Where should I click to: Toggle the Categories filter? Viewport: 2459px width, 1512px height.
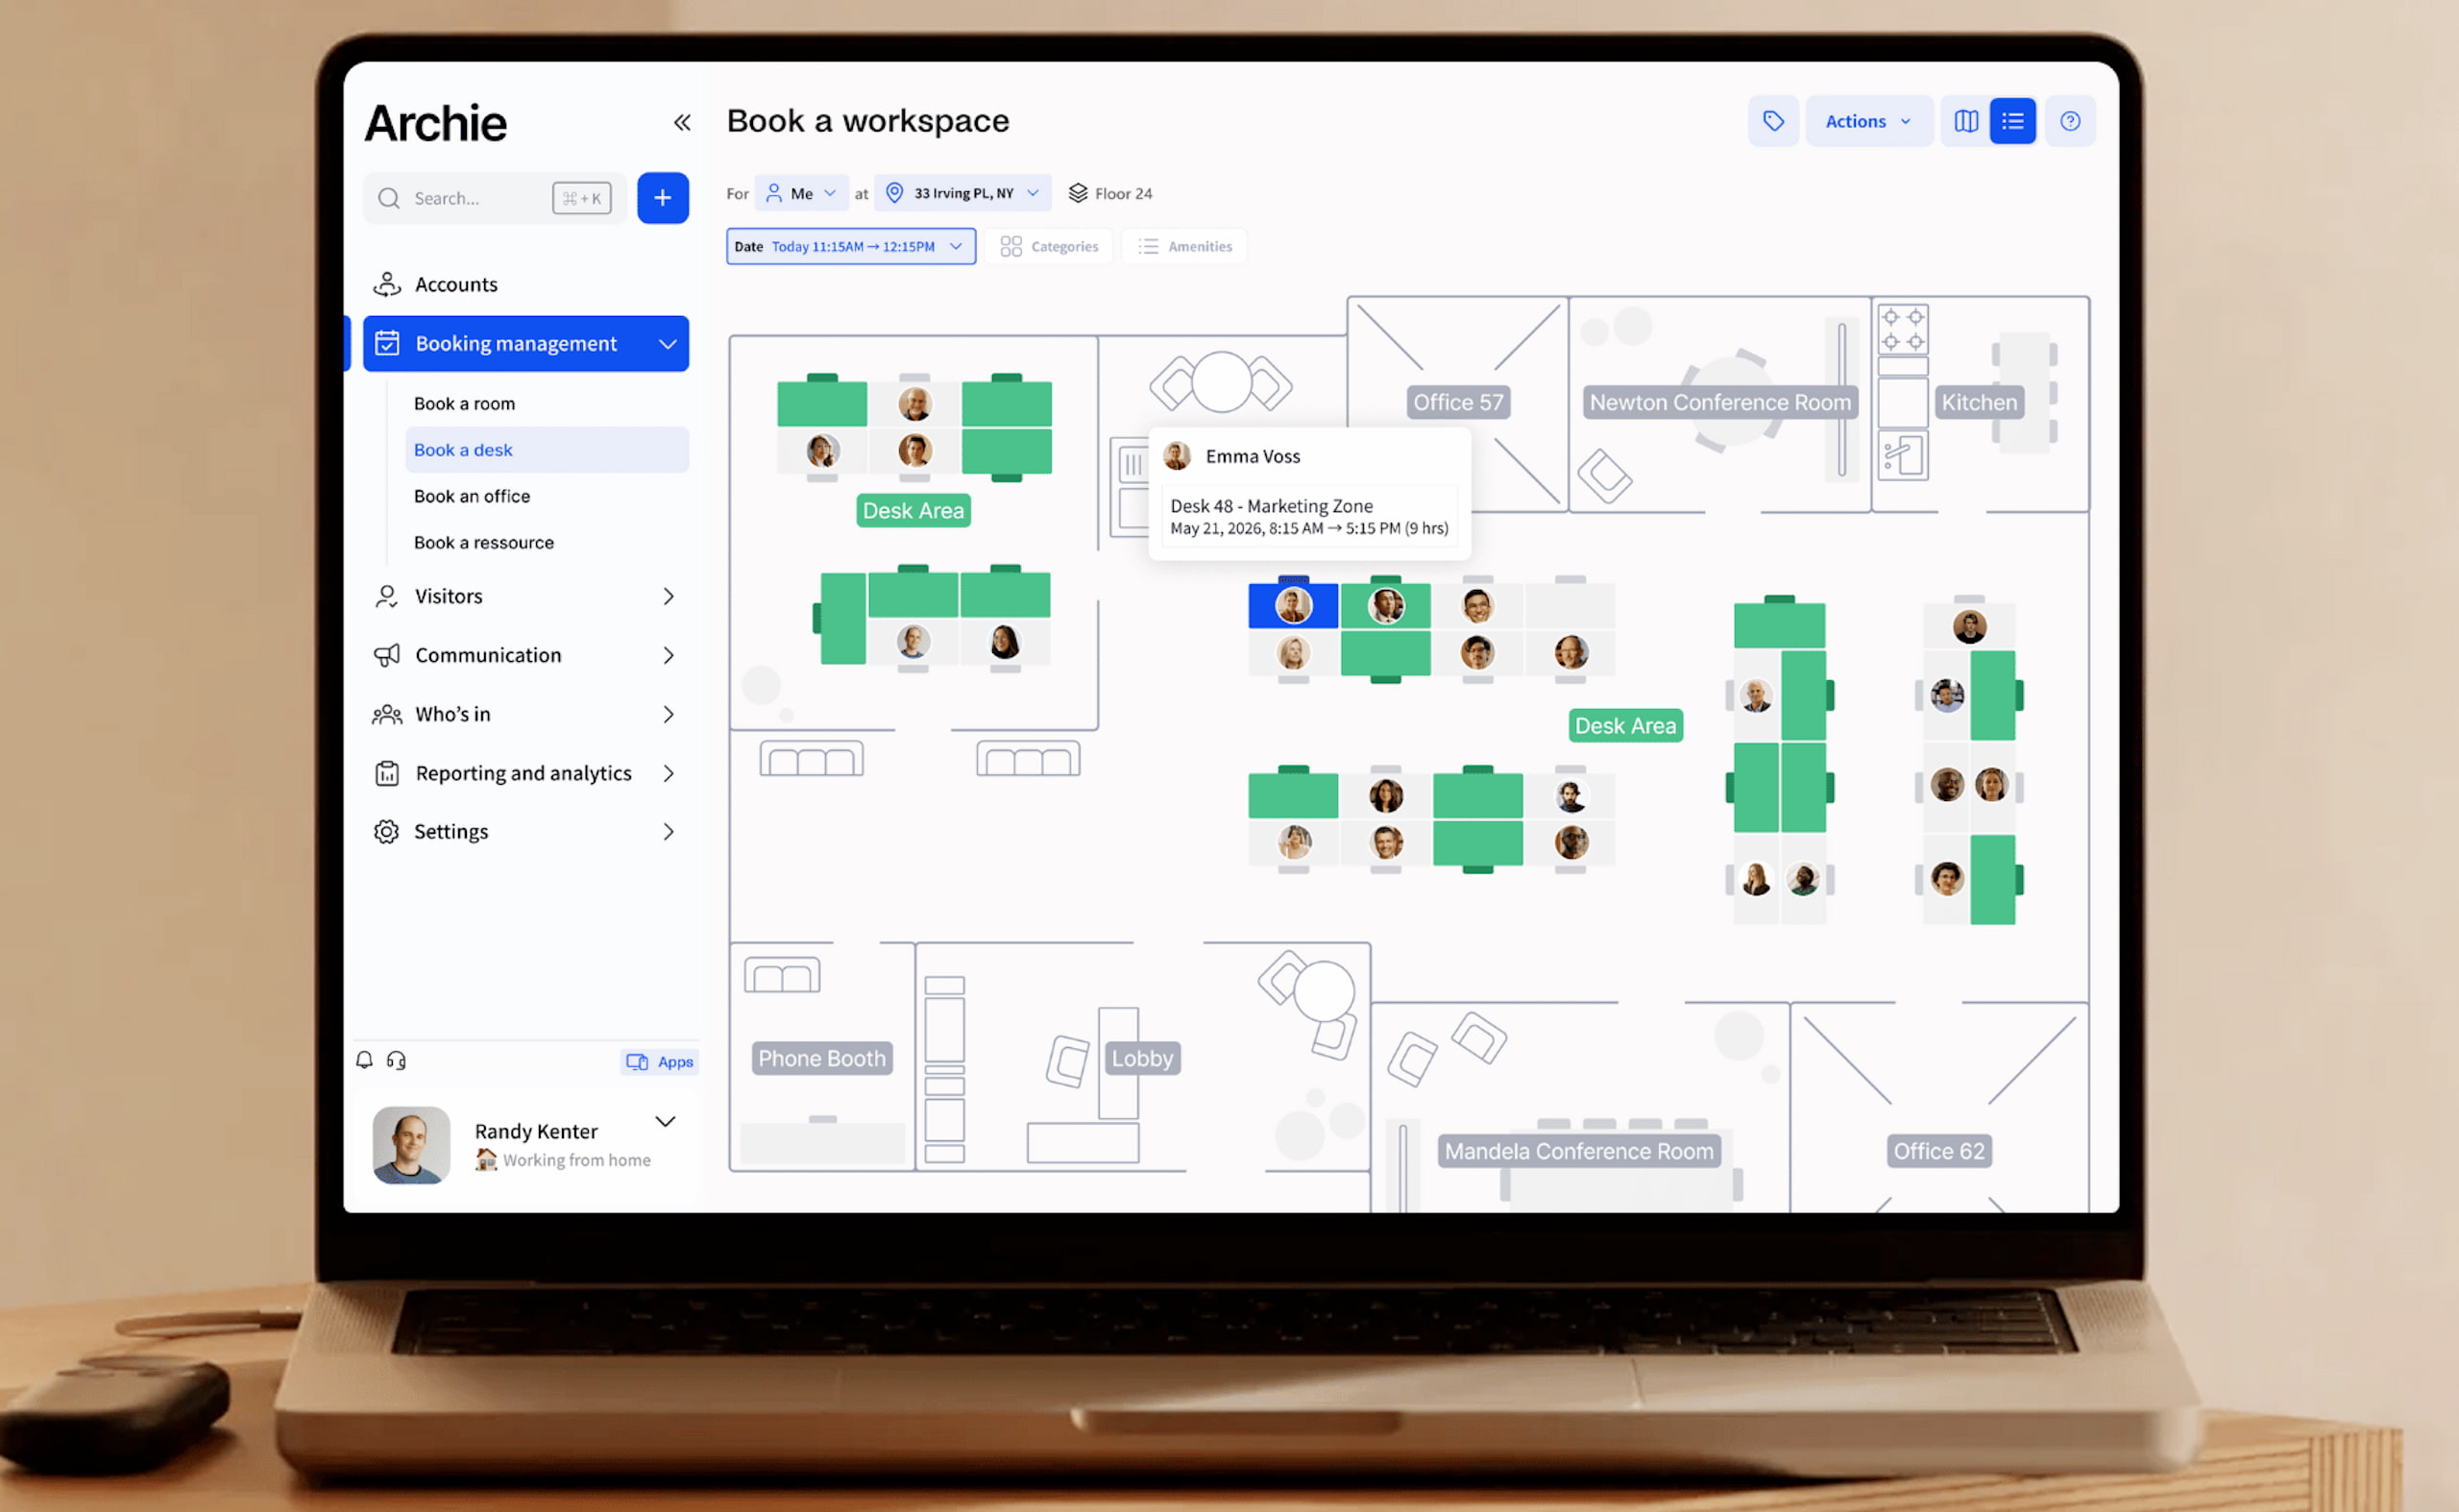(x=1048, y=246)
